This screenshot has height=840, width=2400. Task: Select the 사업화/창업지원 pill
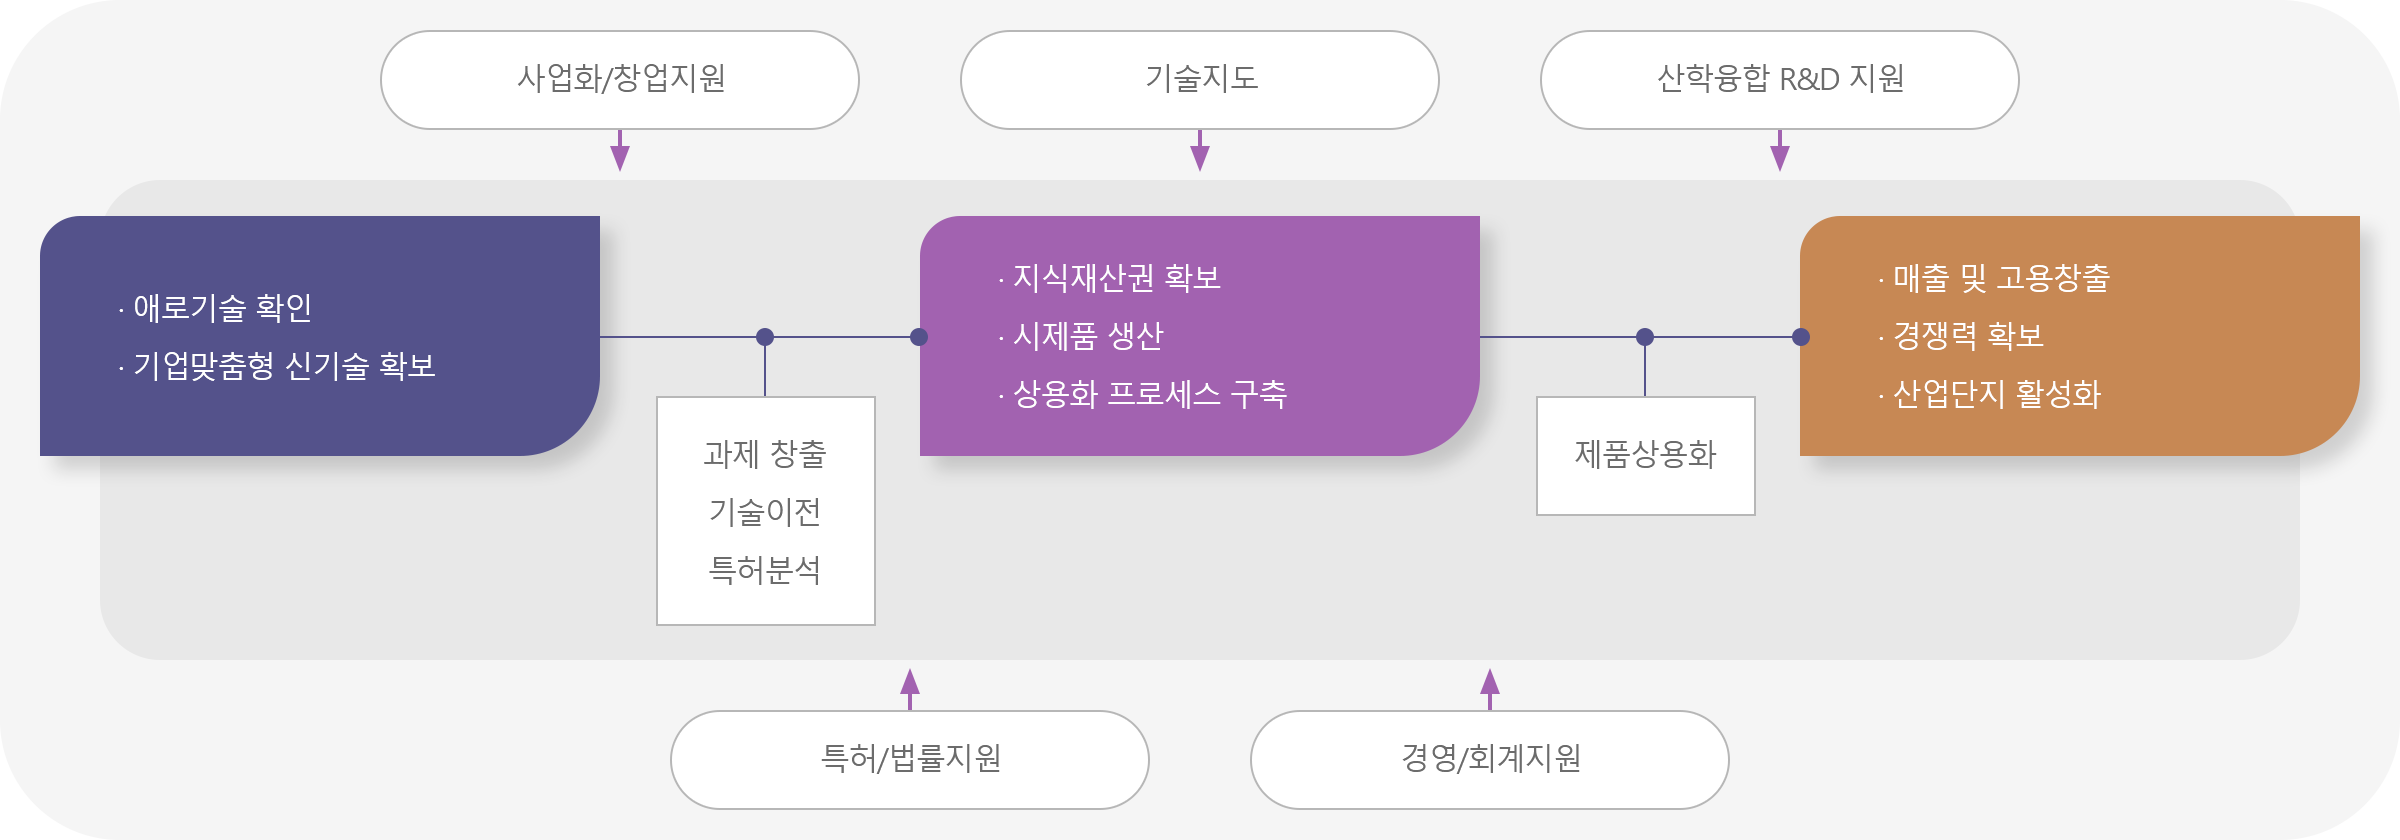[x=620, y=80]
